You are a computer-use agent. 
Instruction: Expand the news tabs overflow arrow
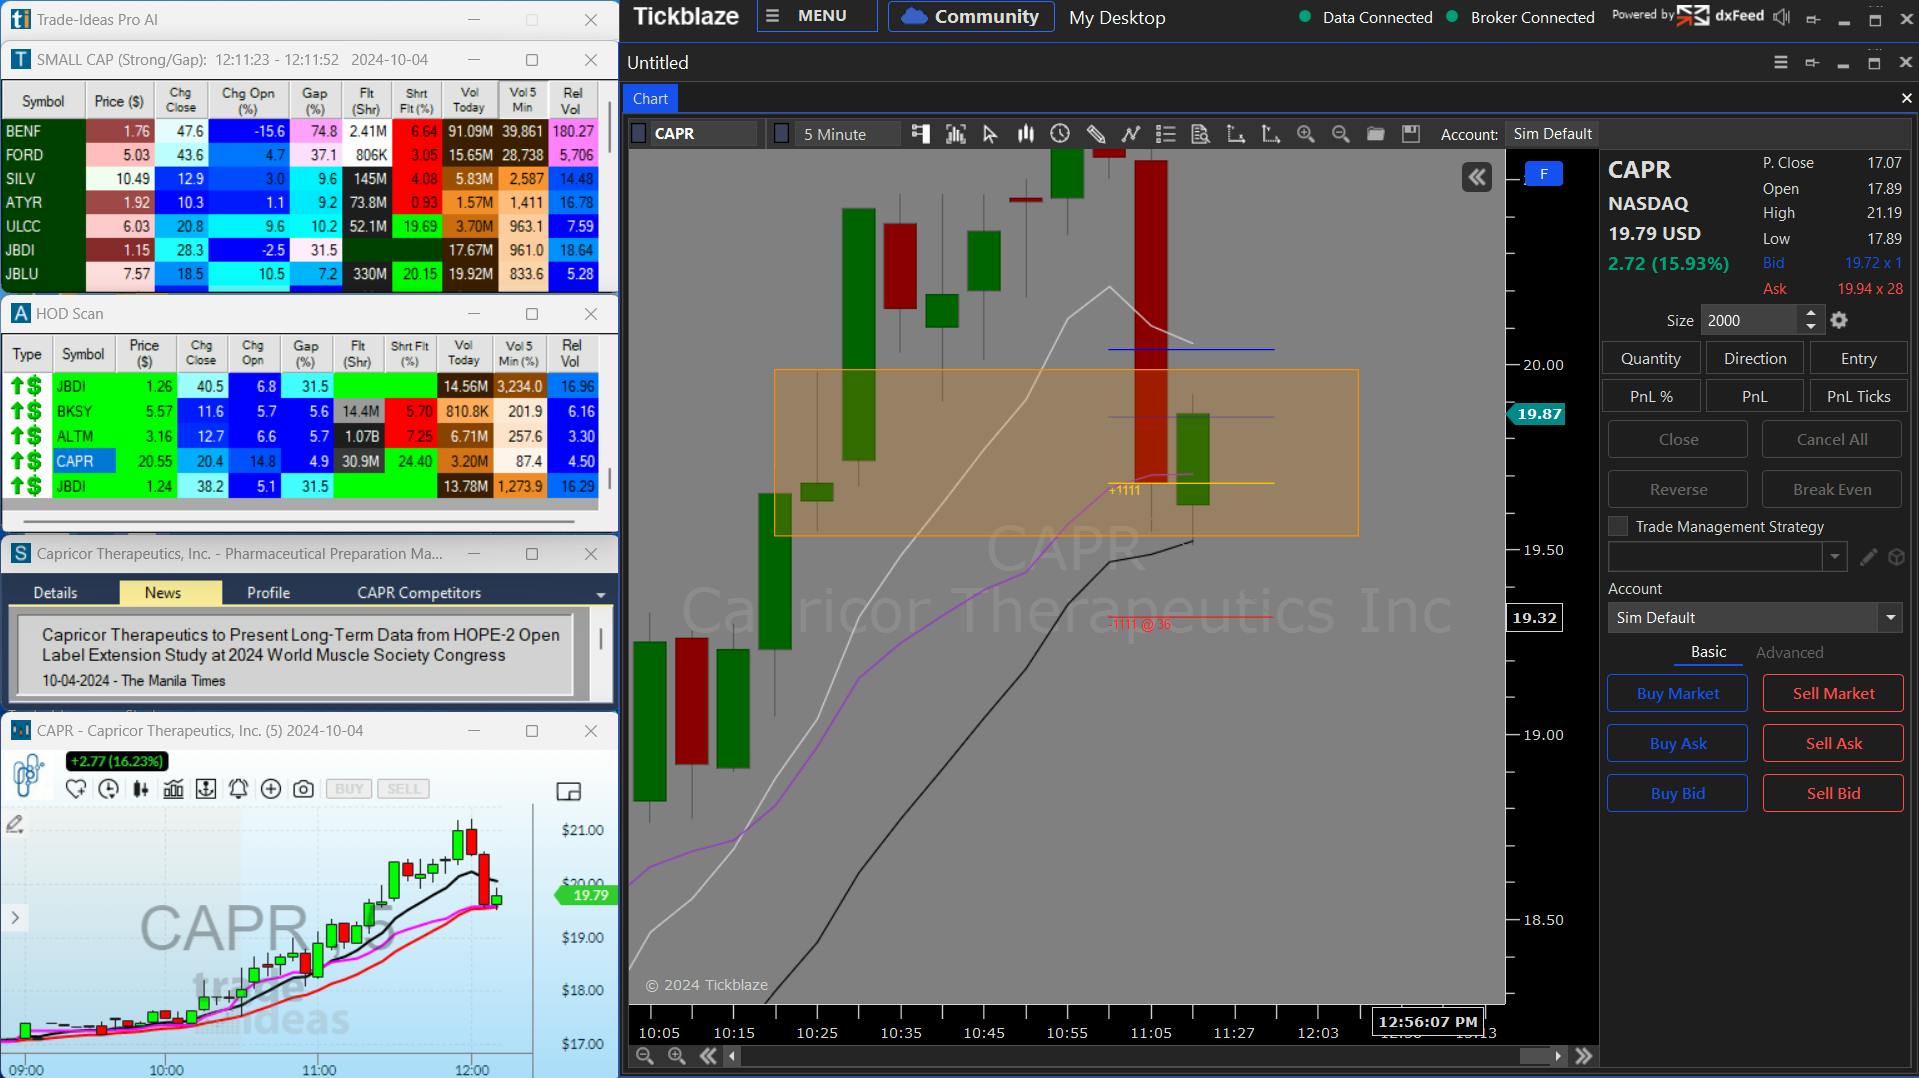click(601, 594)
